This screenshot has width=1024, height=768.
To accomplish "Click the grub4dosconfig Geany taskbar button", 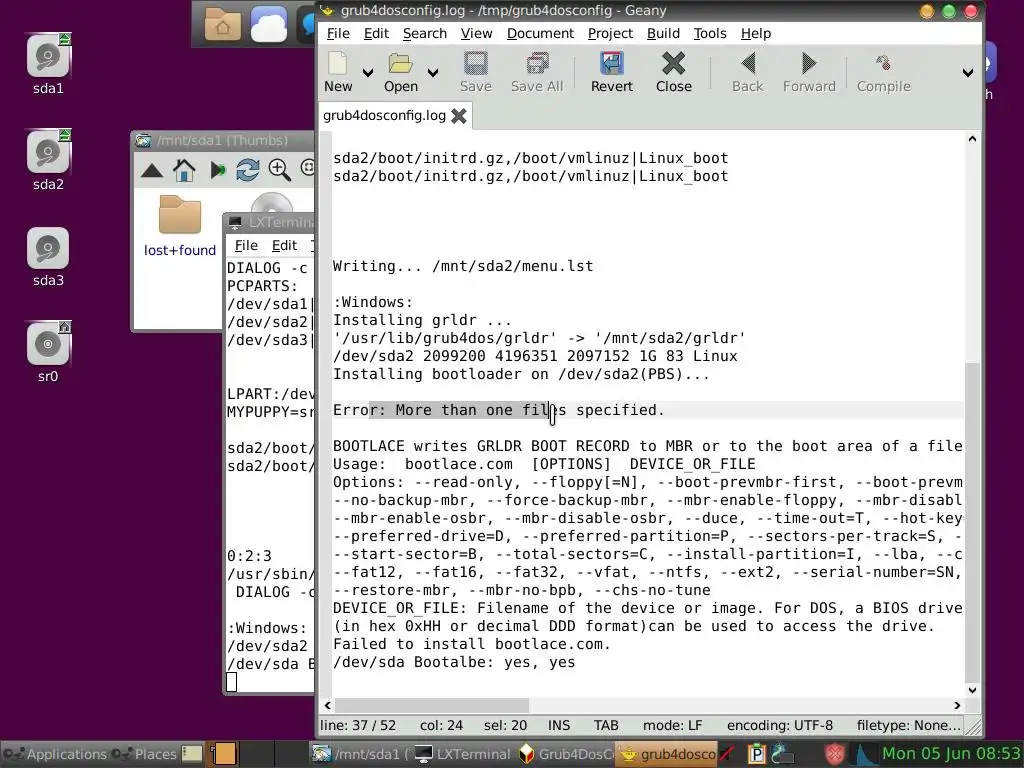I will point(667,754).
